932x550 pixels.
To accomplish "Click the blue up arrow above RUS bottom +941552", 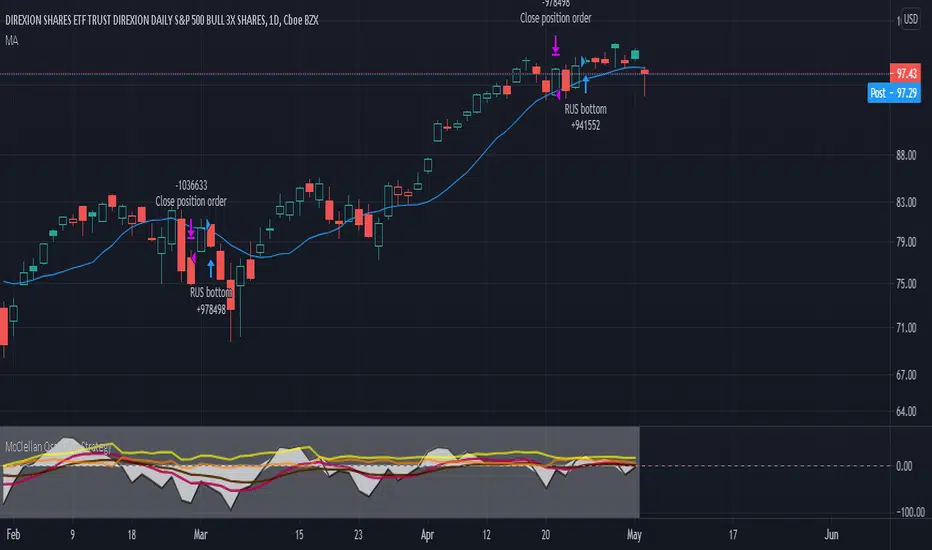I will tap(585, 84).
